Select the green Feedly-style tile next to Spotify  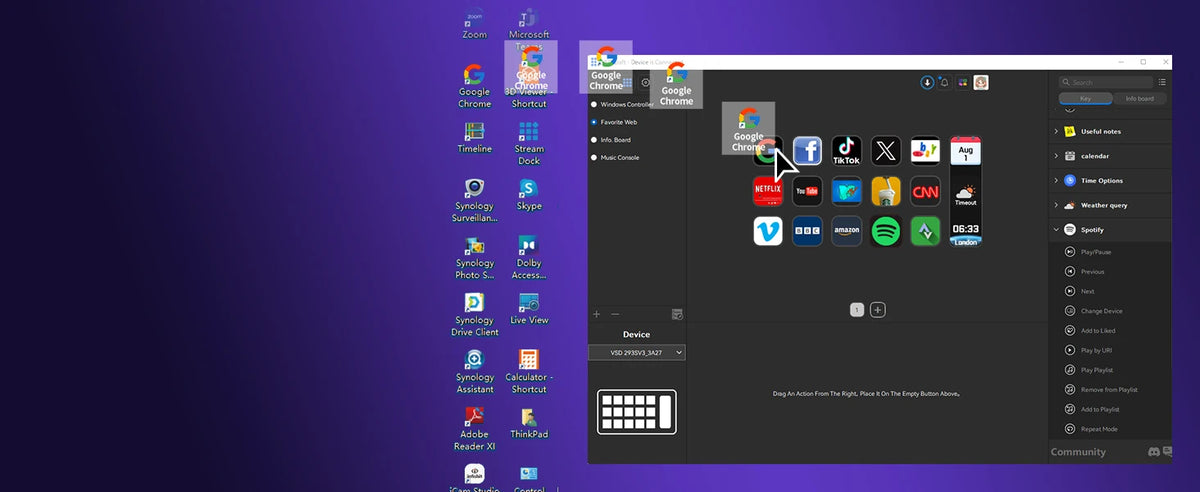(925, 231)
